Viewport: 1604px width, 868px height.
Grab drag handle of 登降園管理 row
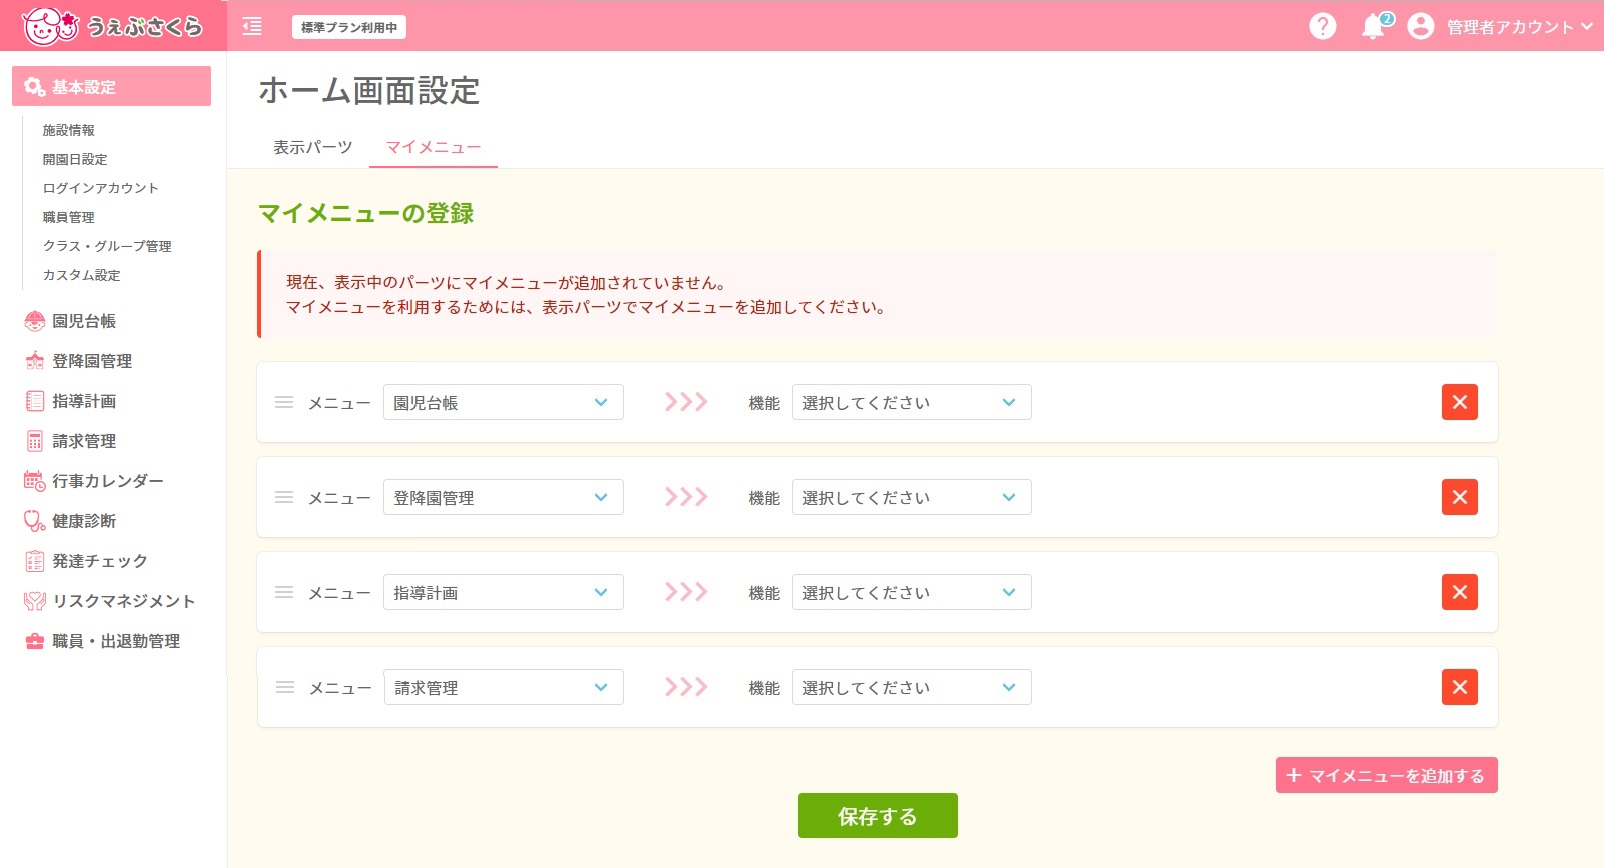(x=284, y=497)
